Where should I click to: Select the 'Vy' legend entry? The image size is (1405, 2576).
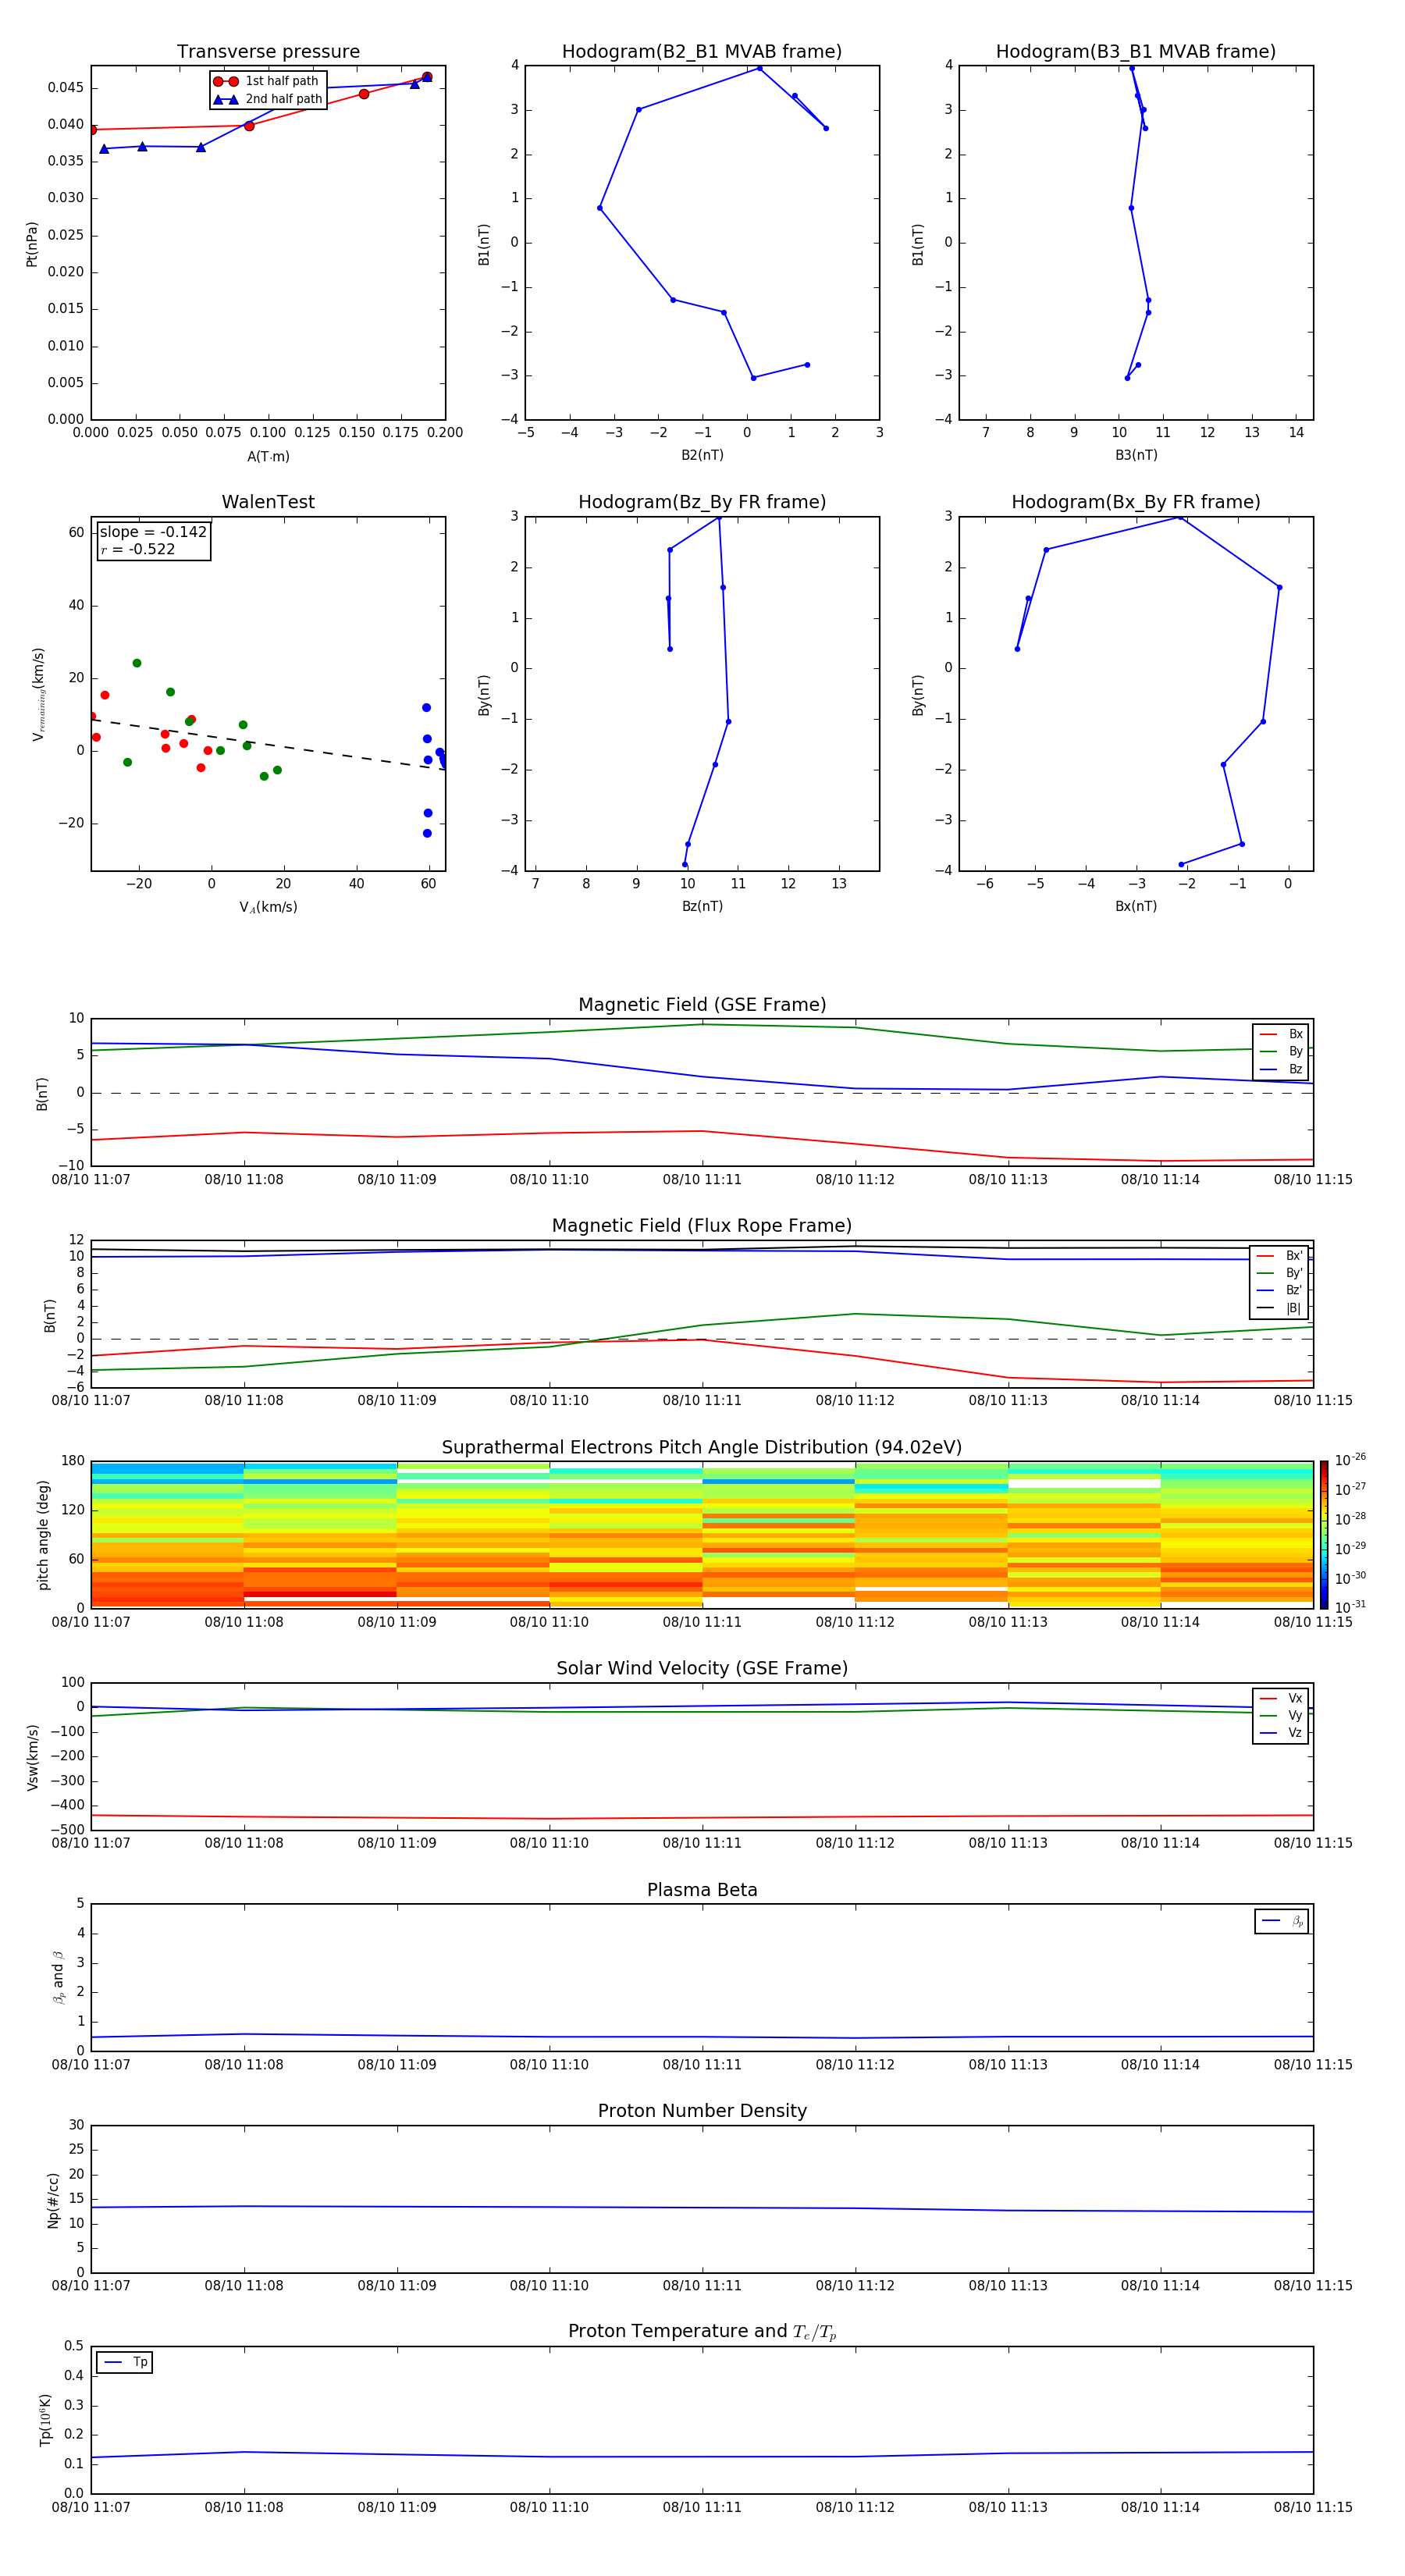point(1281,1715)
